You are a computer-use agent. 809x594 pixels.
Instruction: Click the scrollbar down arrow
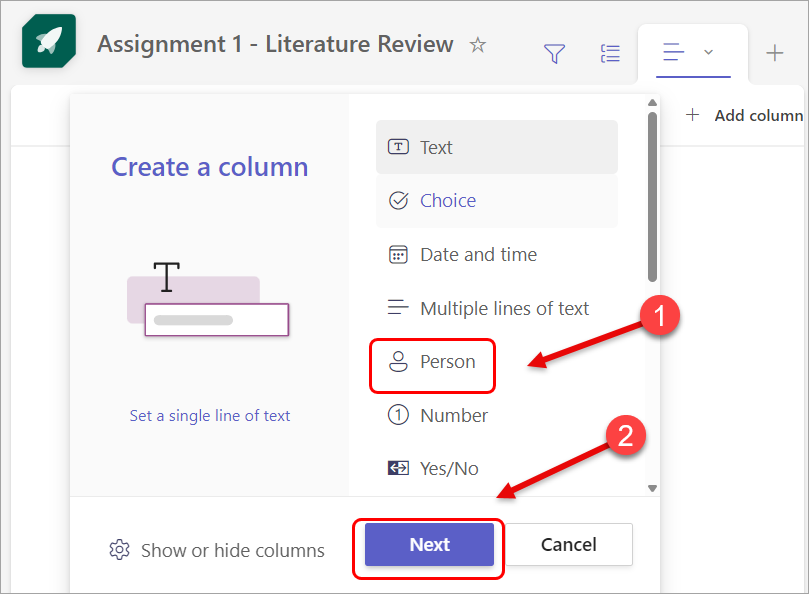[x=652, y=488]
